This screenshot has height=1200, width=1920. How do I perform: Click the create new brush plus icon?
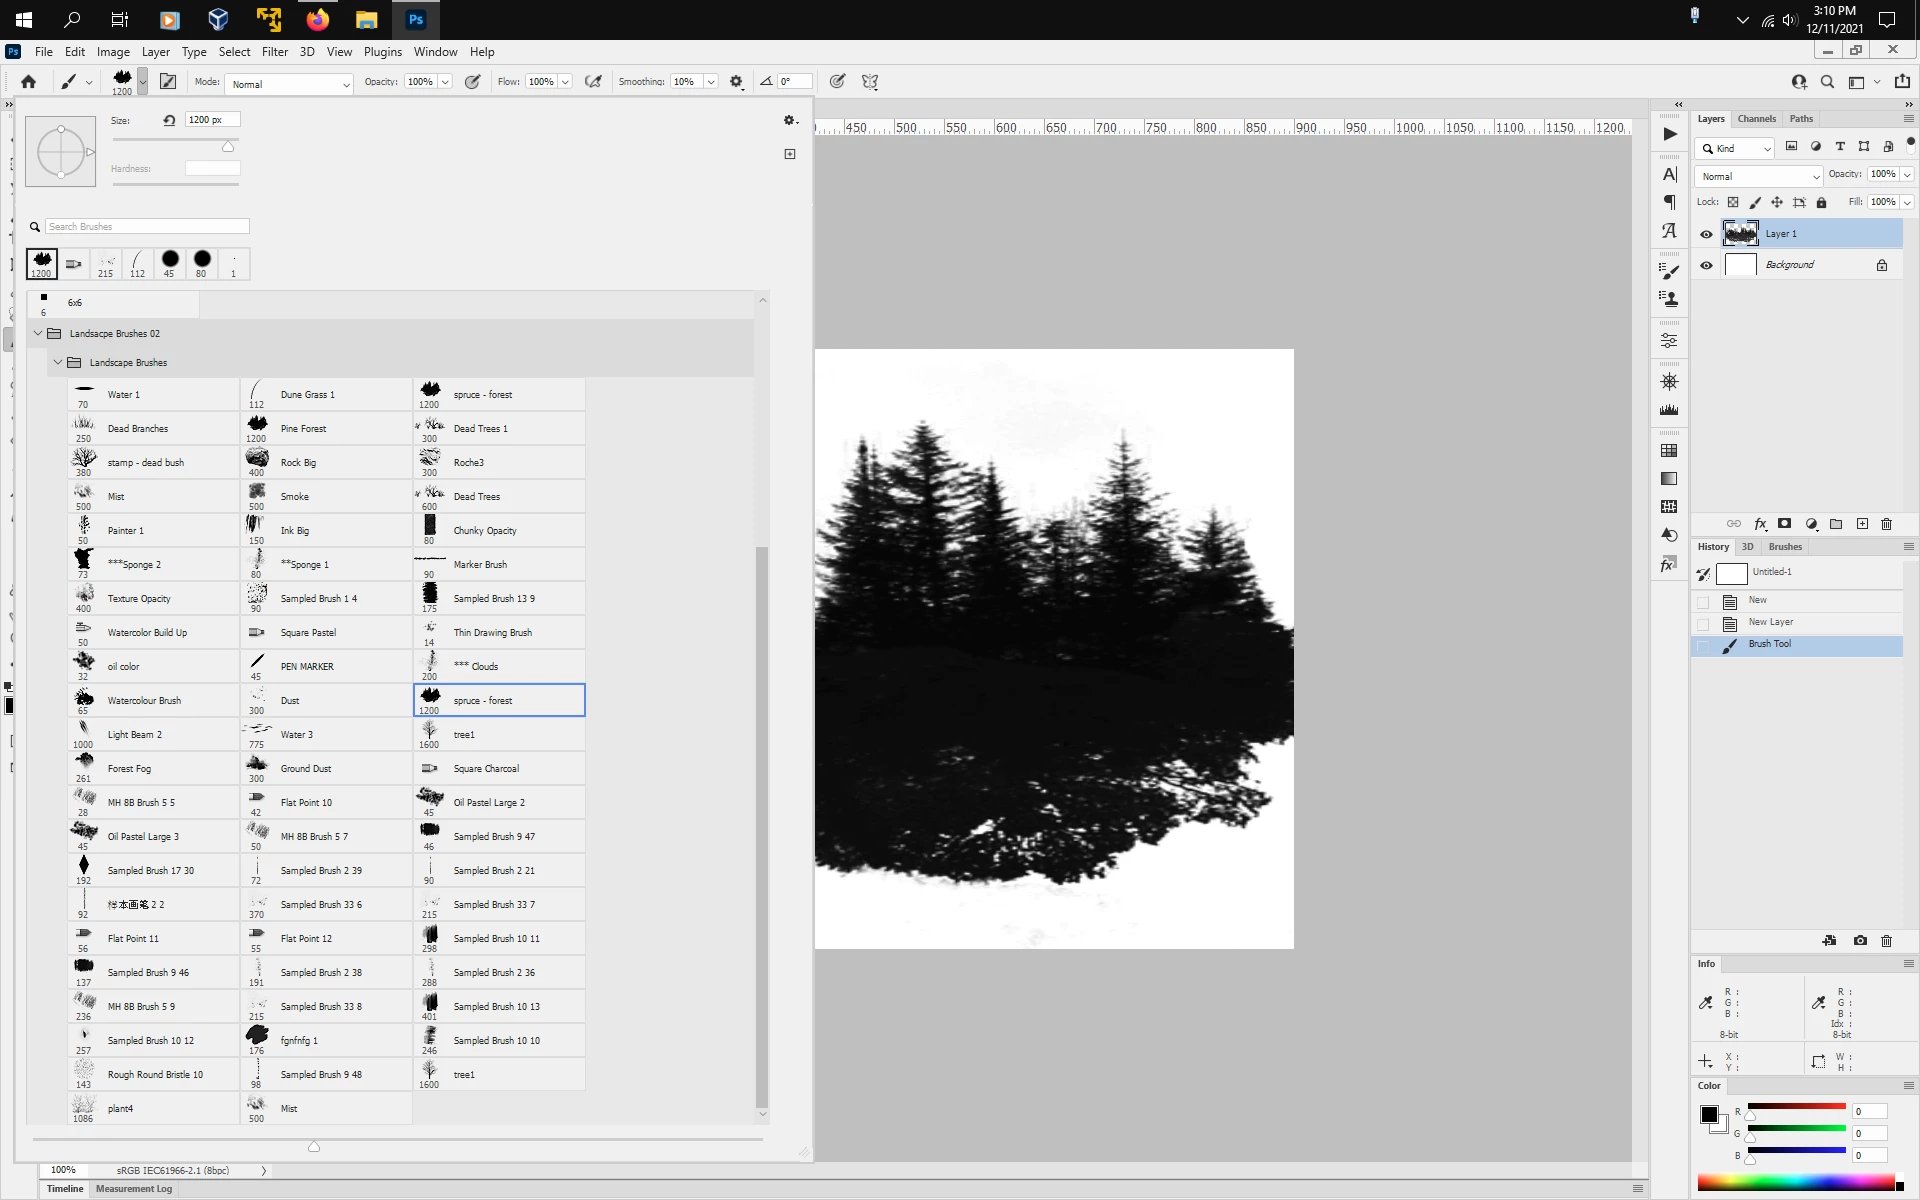click(x=790, y=154)
